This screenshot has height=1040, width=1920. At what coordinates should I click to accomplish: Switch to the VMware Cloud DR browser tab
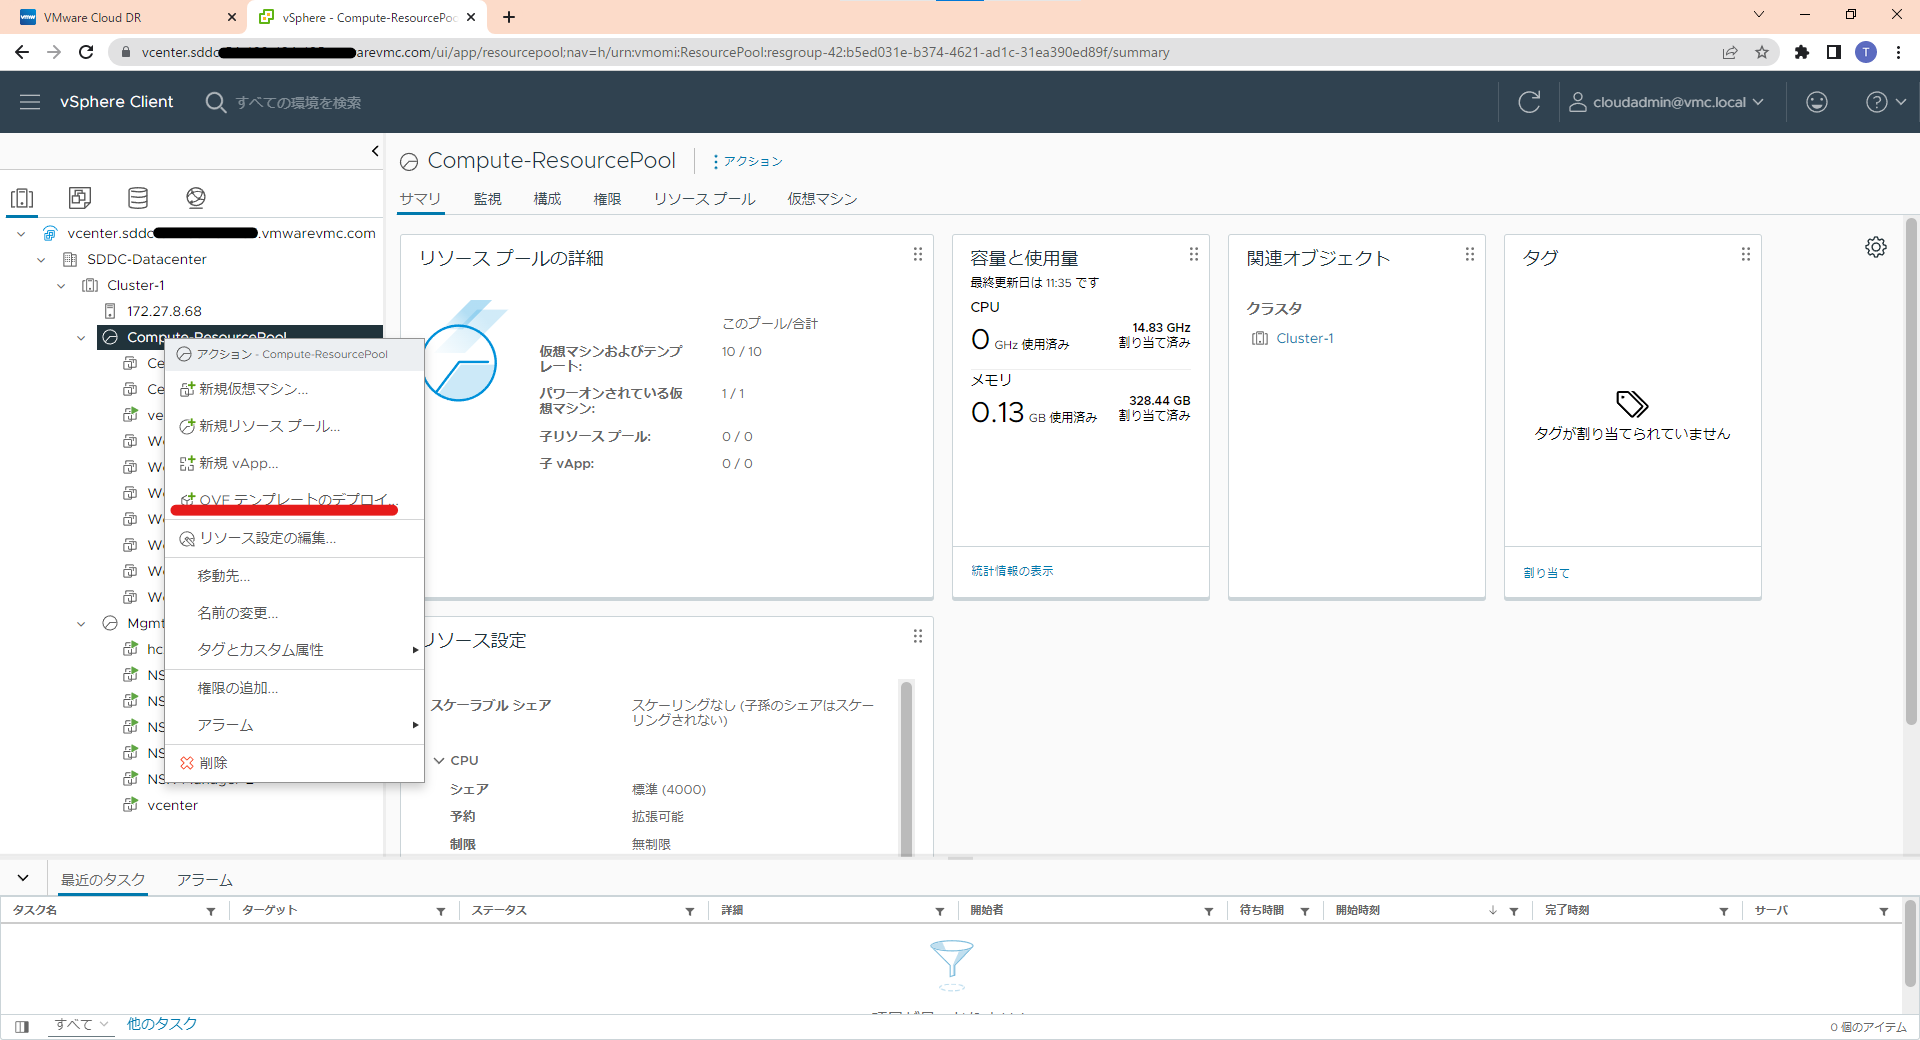tap(129, 17)
